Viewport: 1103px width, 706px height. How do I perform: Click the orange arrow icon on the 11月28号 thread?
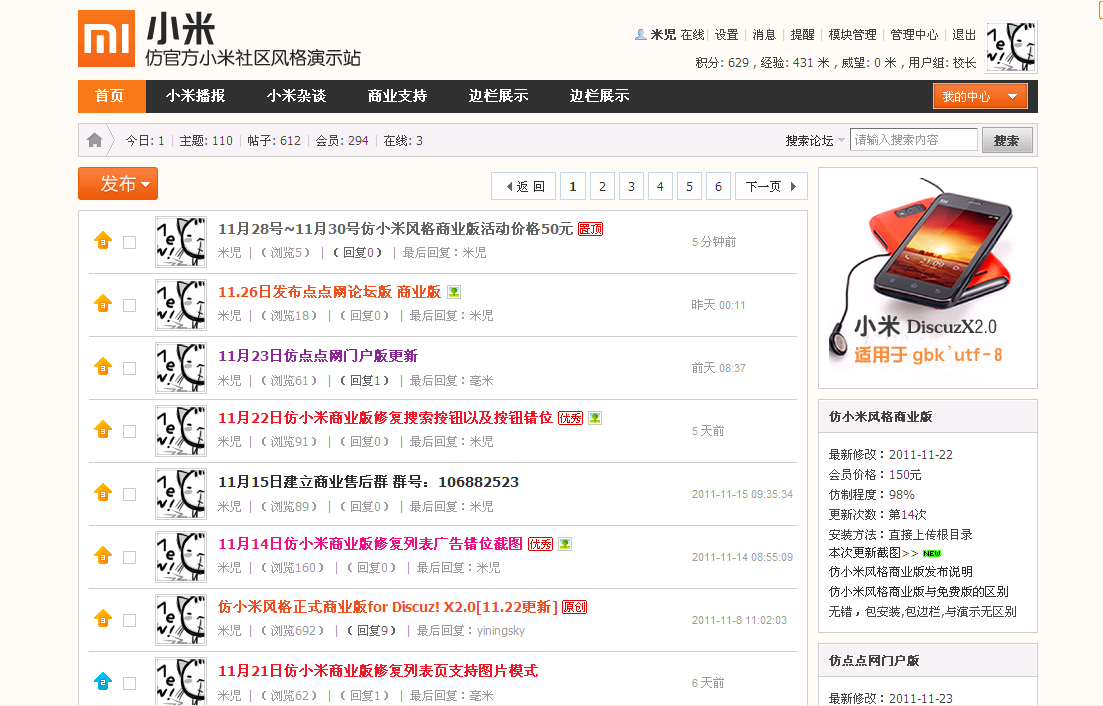pyautogui.click(x=103, y=241)
